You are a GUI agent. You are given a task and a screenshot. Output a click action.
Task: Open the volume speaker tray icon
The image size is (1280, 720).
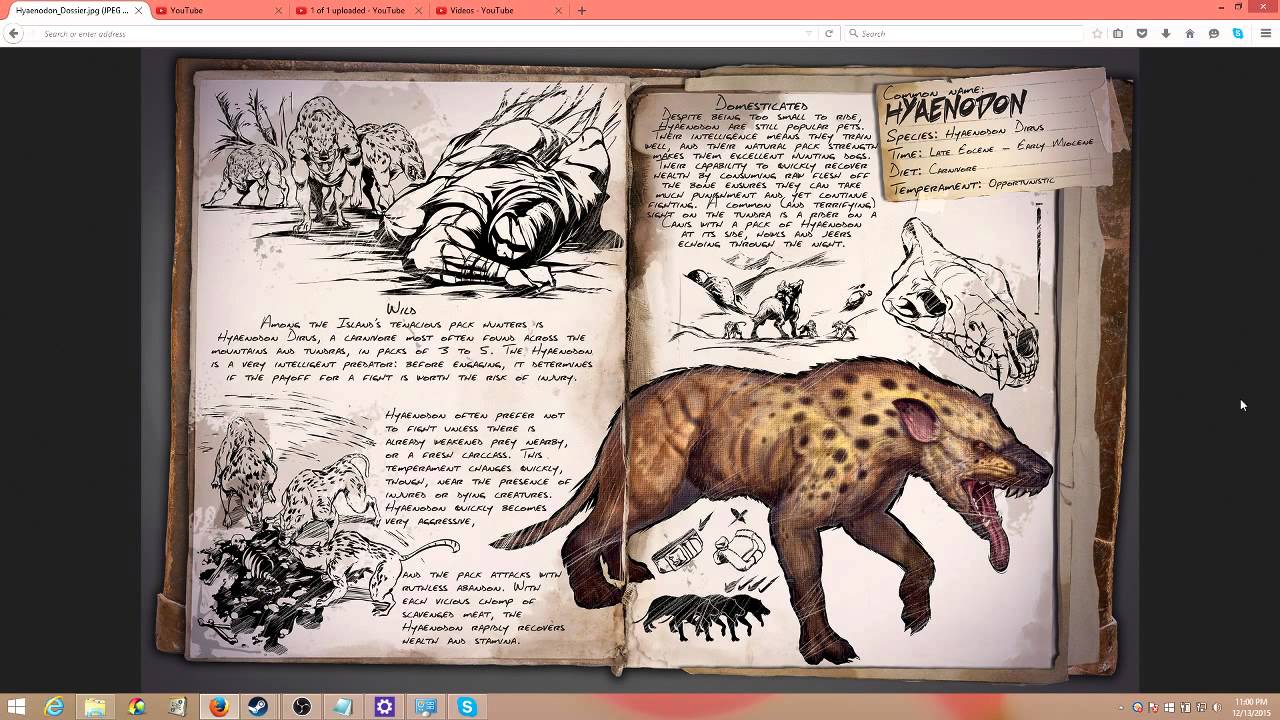(1217, 708)
